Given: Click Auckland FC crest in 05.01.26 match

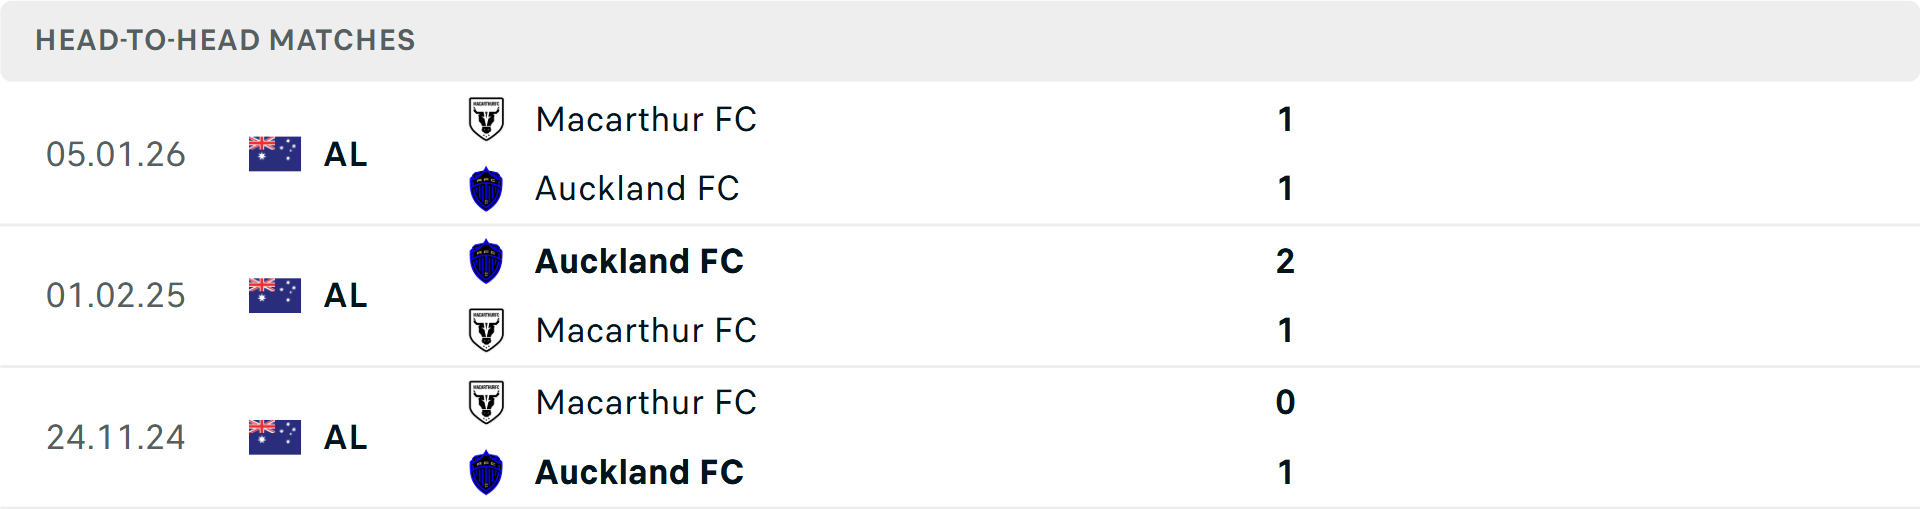Looking at the screenshot, I should pos(486,189).
